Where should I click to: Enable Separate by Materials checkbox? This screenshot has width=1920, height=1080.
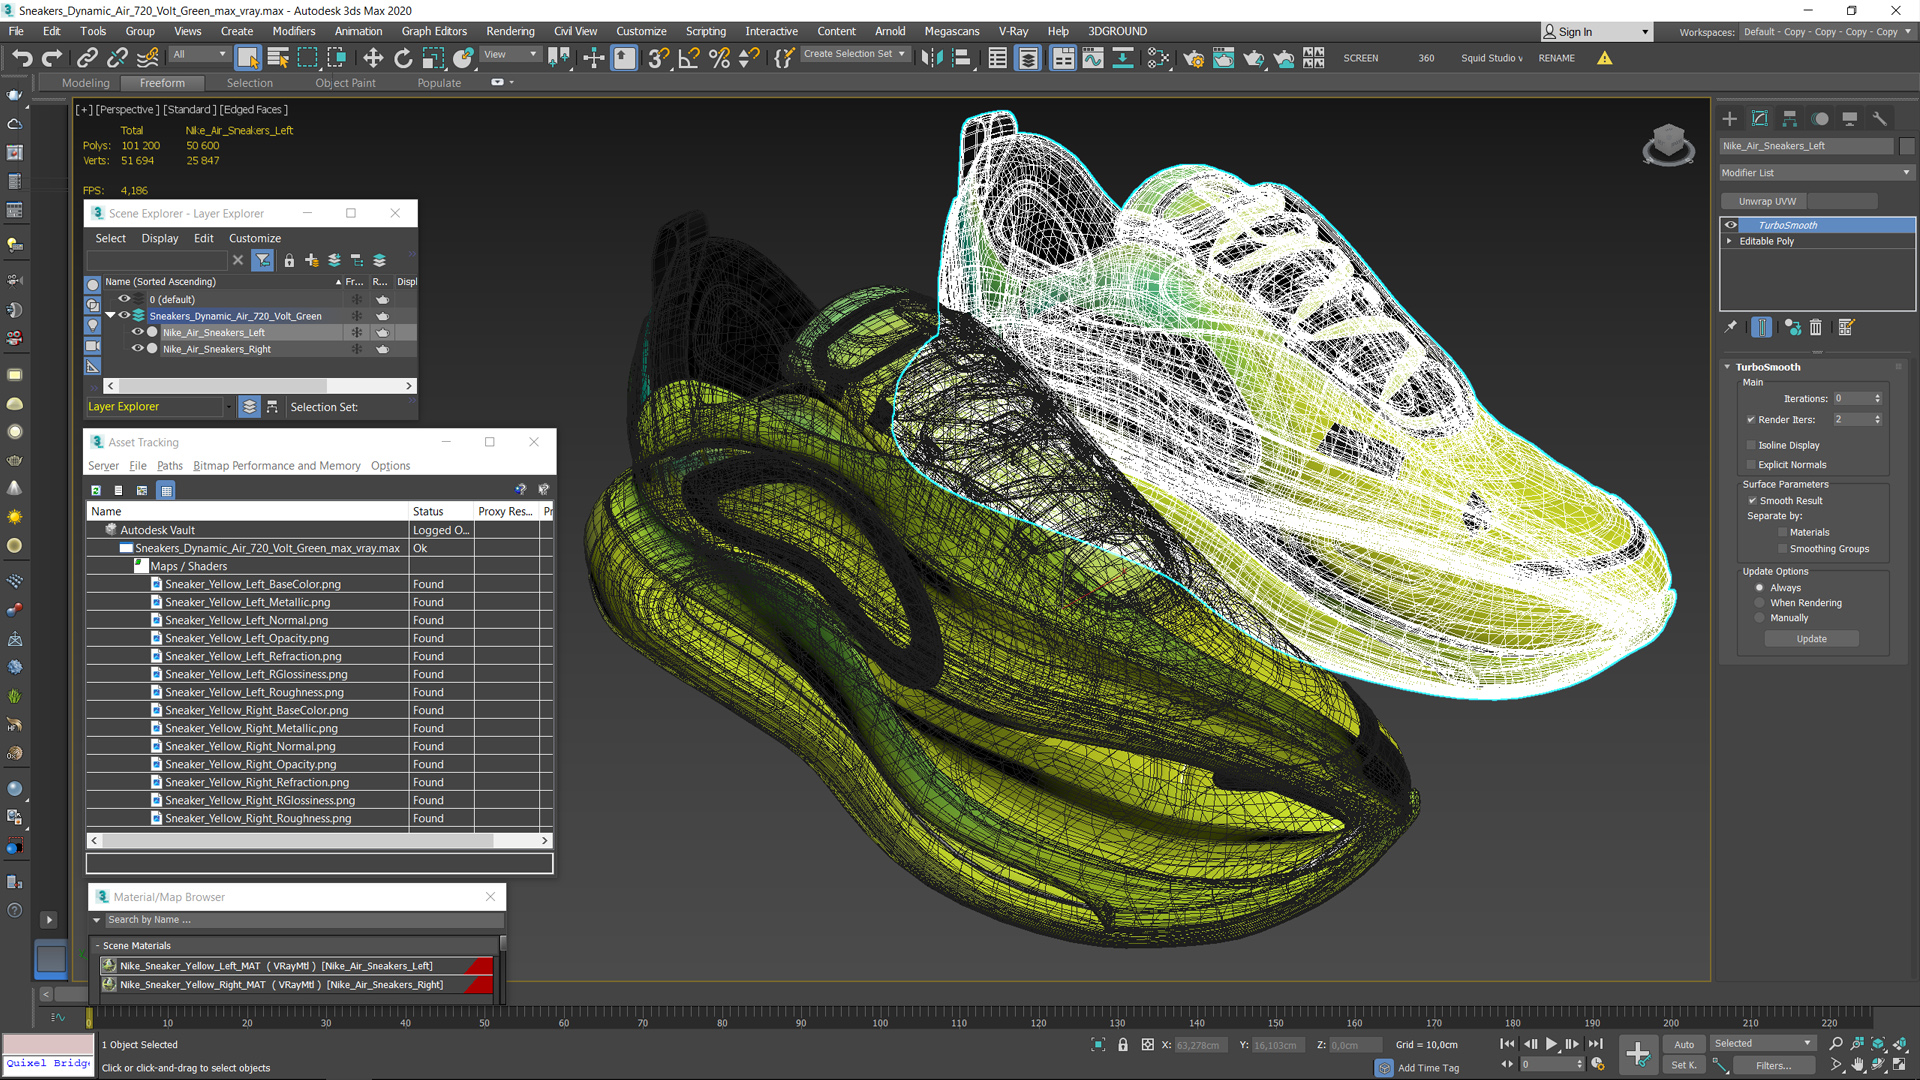coord(1782,533)
